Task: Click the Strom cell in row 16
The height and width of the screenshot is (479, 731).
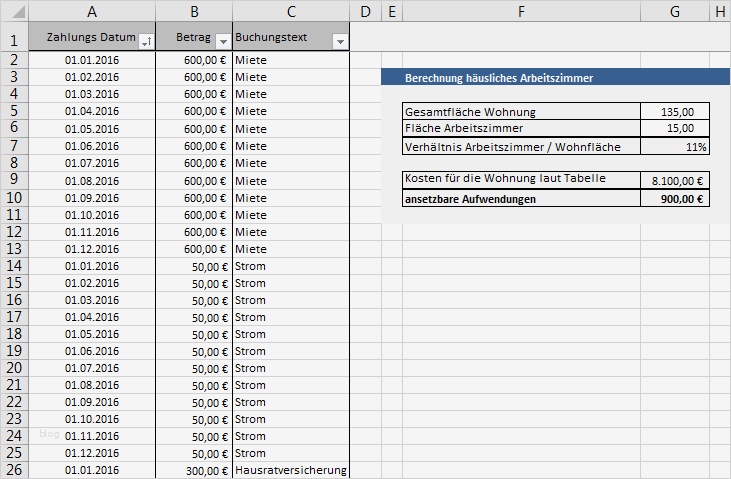Action: coord(291,300)
